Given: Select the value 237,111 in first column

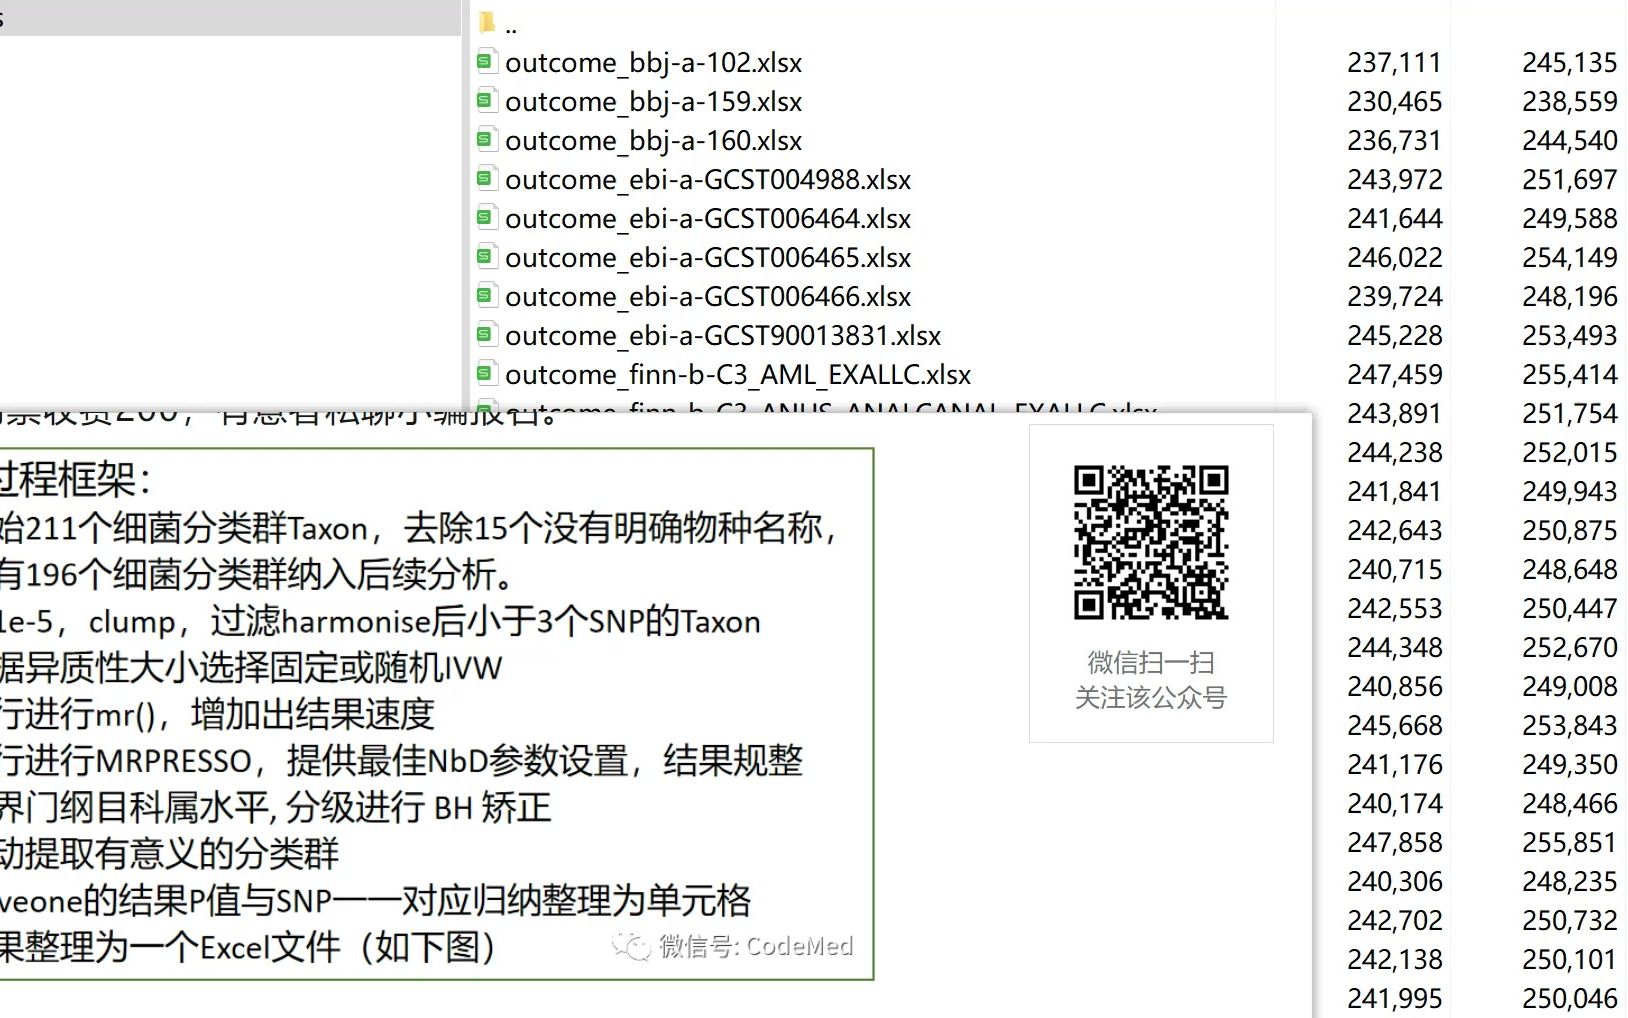Looking at the screenshot, I should [1395, 62].
